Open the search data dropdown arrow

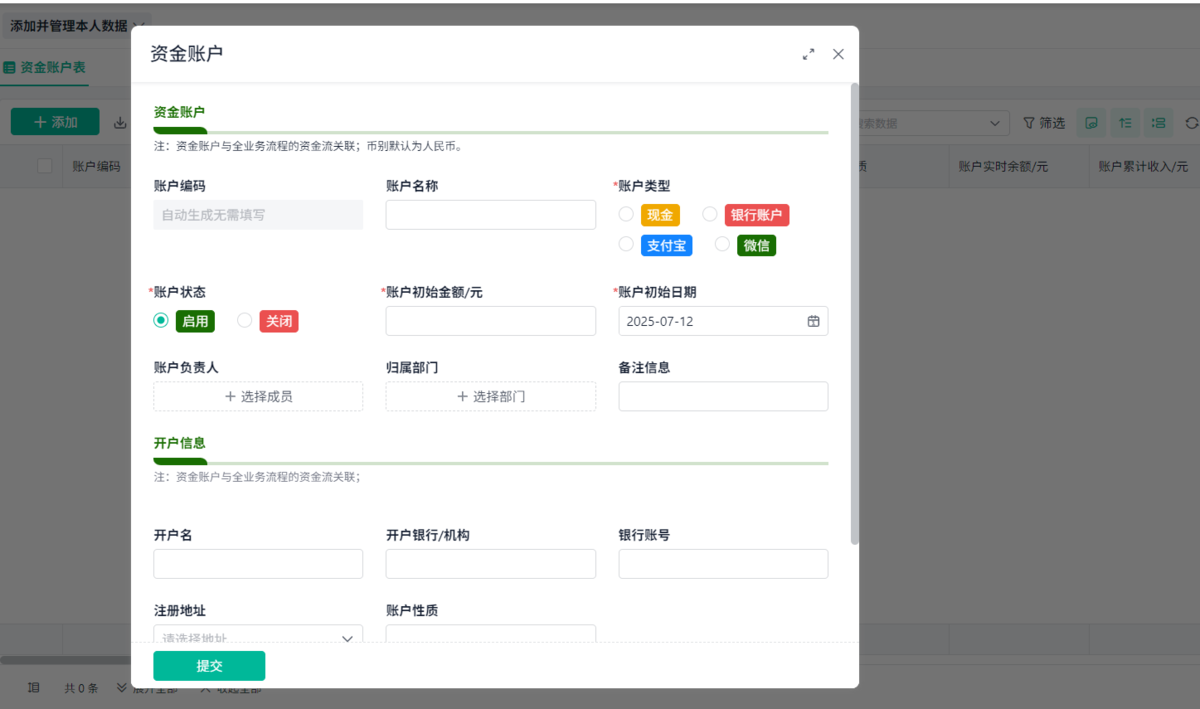994,123
